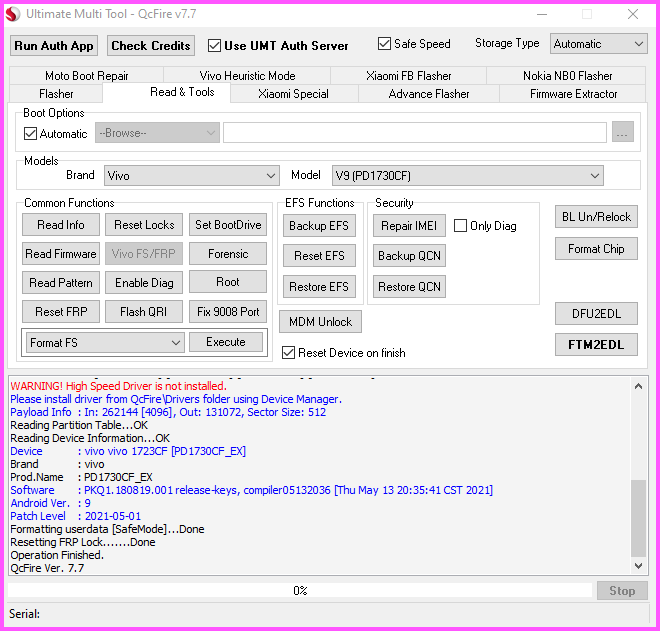Image resolution: width=660 pixels, height=631 pixels.
Task: Click the Patch Level 2021-05-01 log line
Action: pyautogui.click(x=76, y=516)
